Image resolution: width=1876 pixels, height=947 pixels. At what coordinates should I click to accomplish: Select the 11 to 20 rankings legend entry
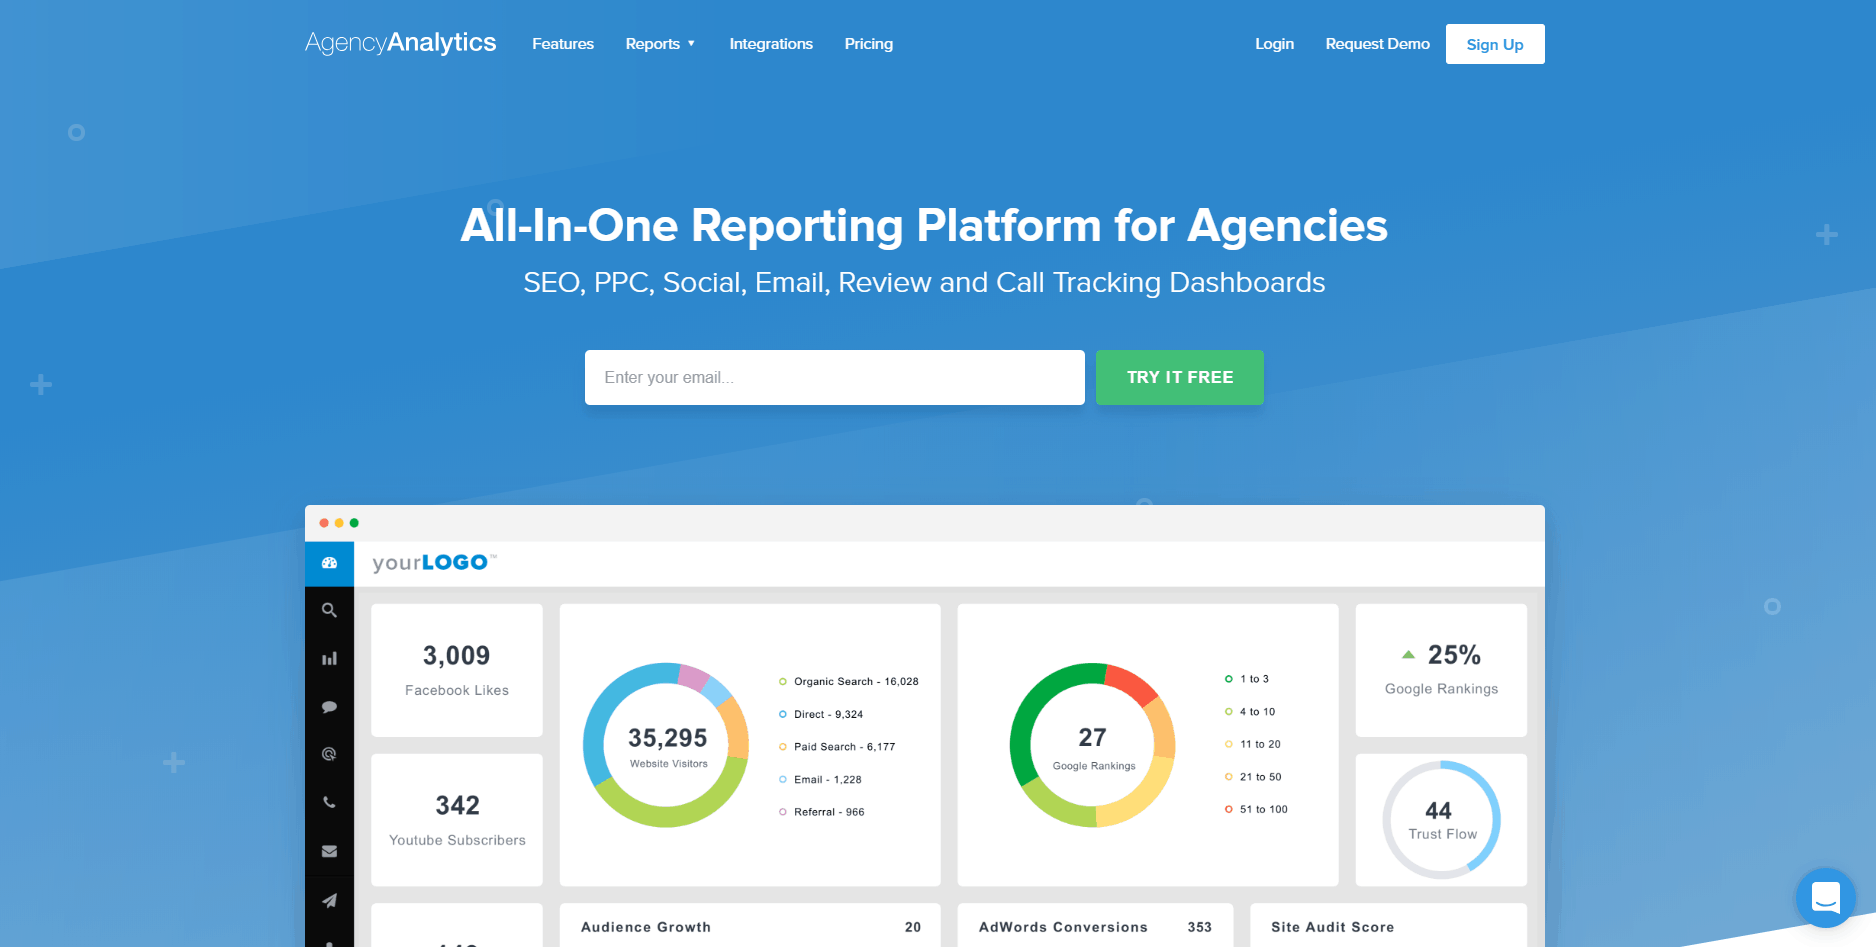1253,744
